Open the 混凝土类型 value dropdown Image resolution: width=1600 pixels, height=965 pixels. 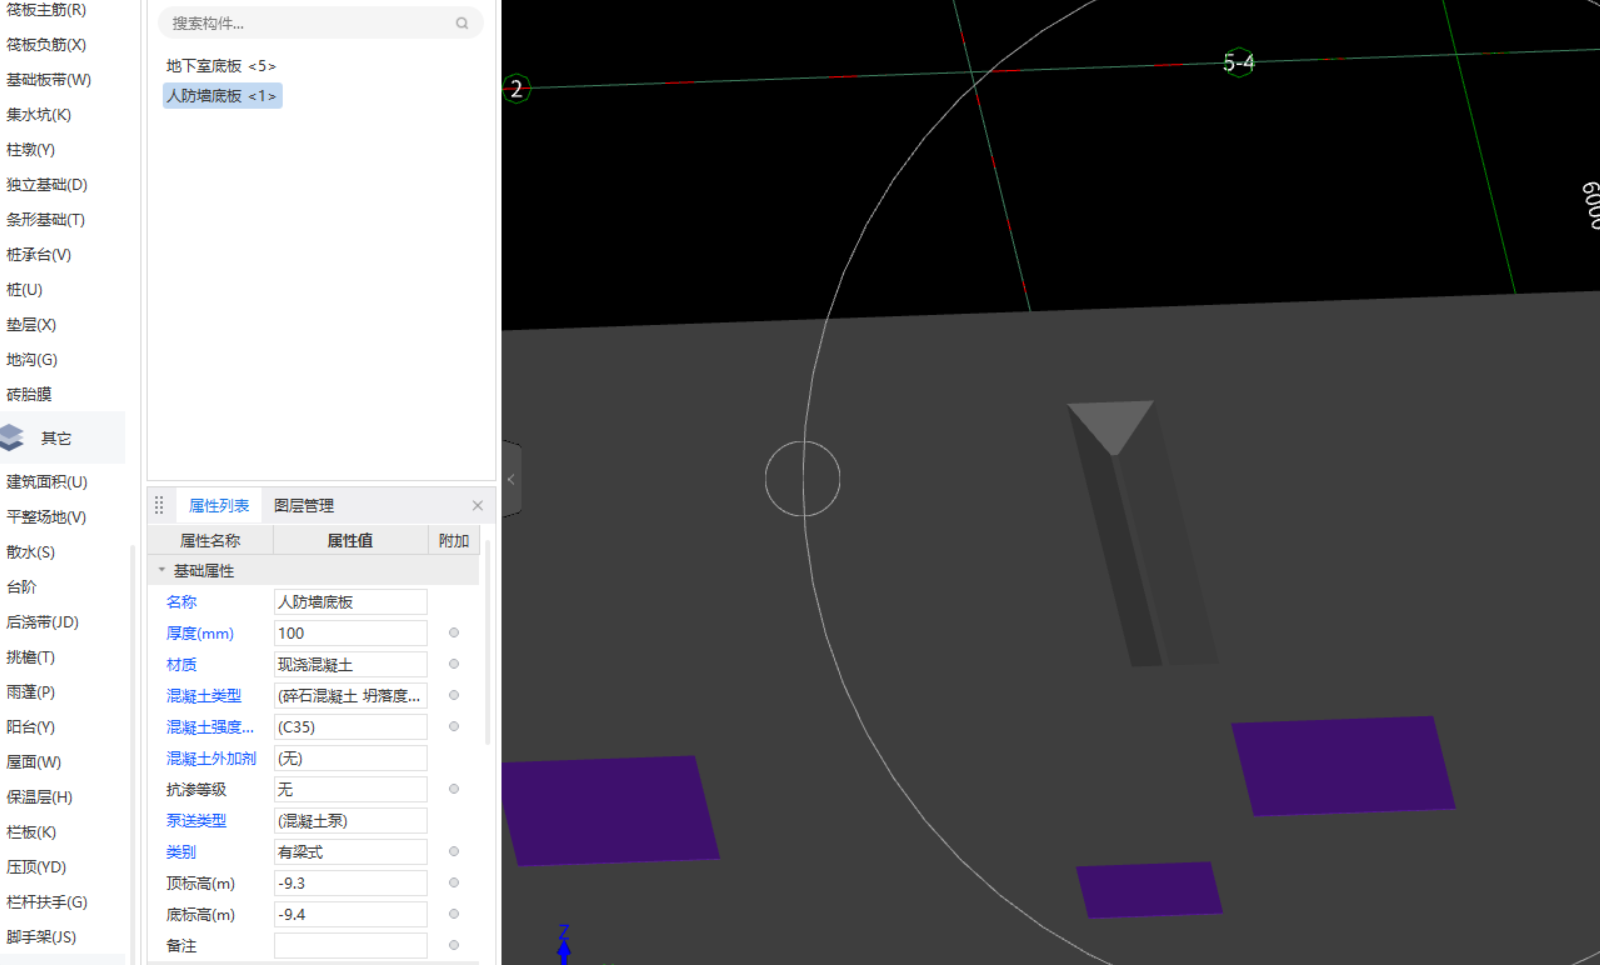coord(350,695)
